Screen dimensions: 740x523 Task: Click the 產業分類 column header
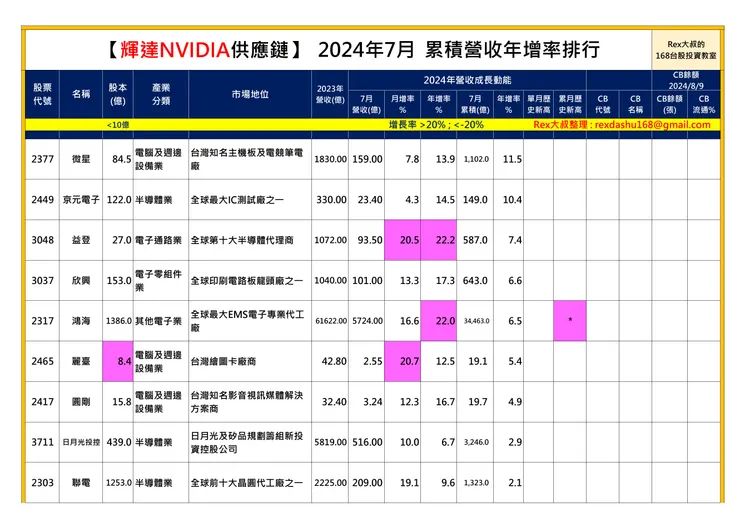161,94
